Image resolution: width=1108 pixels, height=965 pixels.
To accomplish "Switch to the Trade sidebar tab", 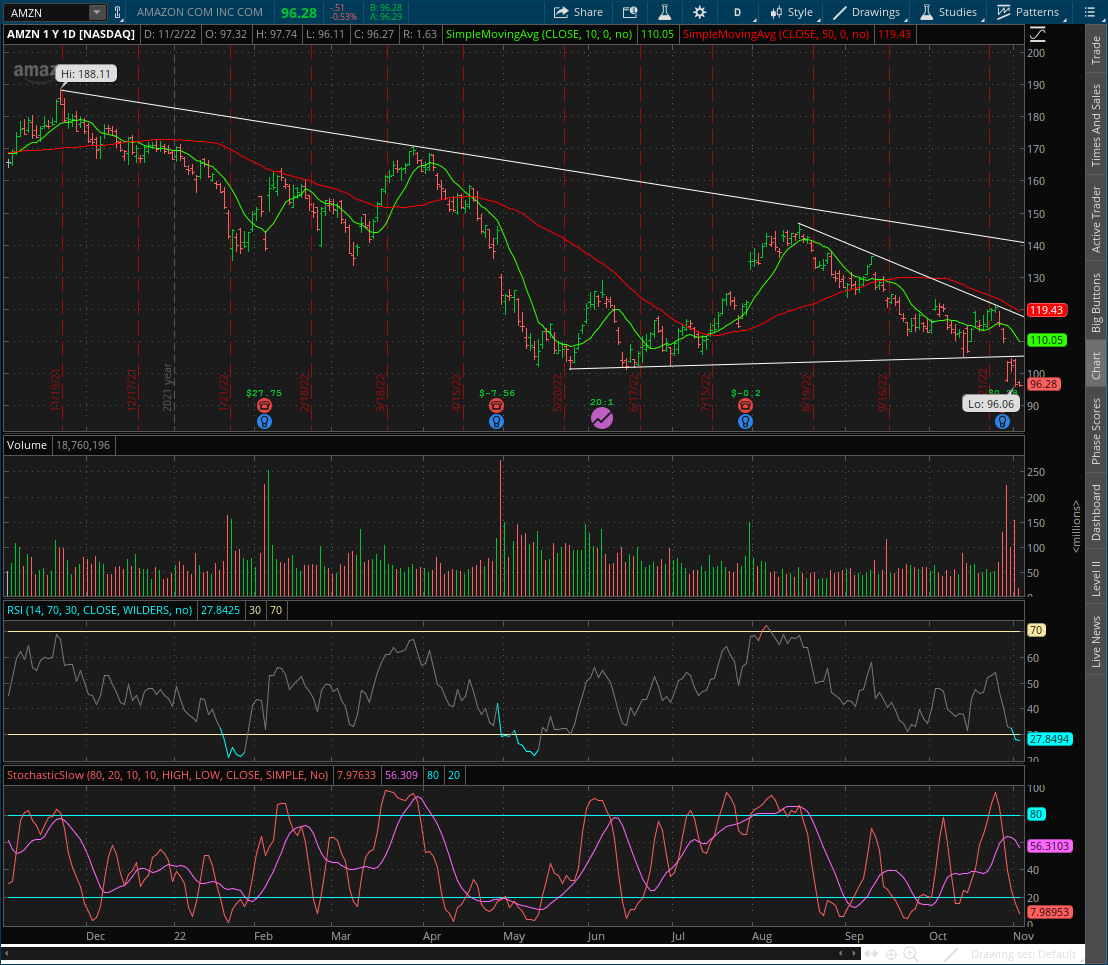I will tap(1097, 50).
